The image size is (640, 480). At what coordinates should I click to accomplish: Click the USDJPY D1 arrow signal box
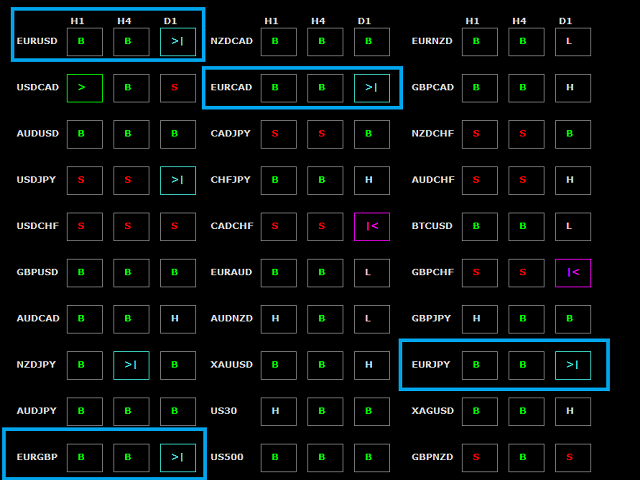(x=178, y=180)
